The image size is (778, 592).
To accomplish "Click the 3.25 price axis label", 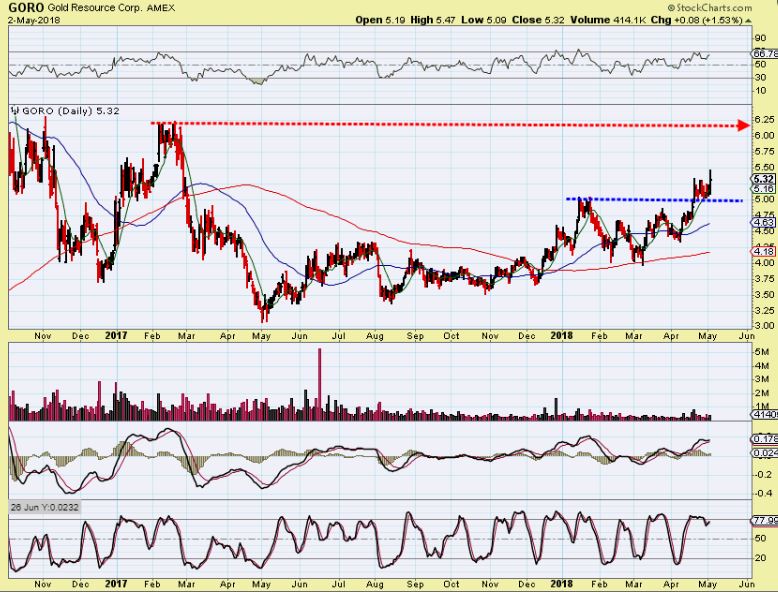I will [764, 311].
